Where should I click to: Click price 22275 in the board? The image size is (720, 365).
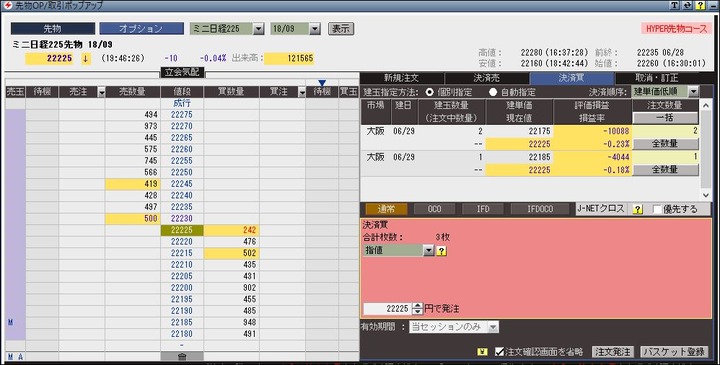tap(182, 115)
